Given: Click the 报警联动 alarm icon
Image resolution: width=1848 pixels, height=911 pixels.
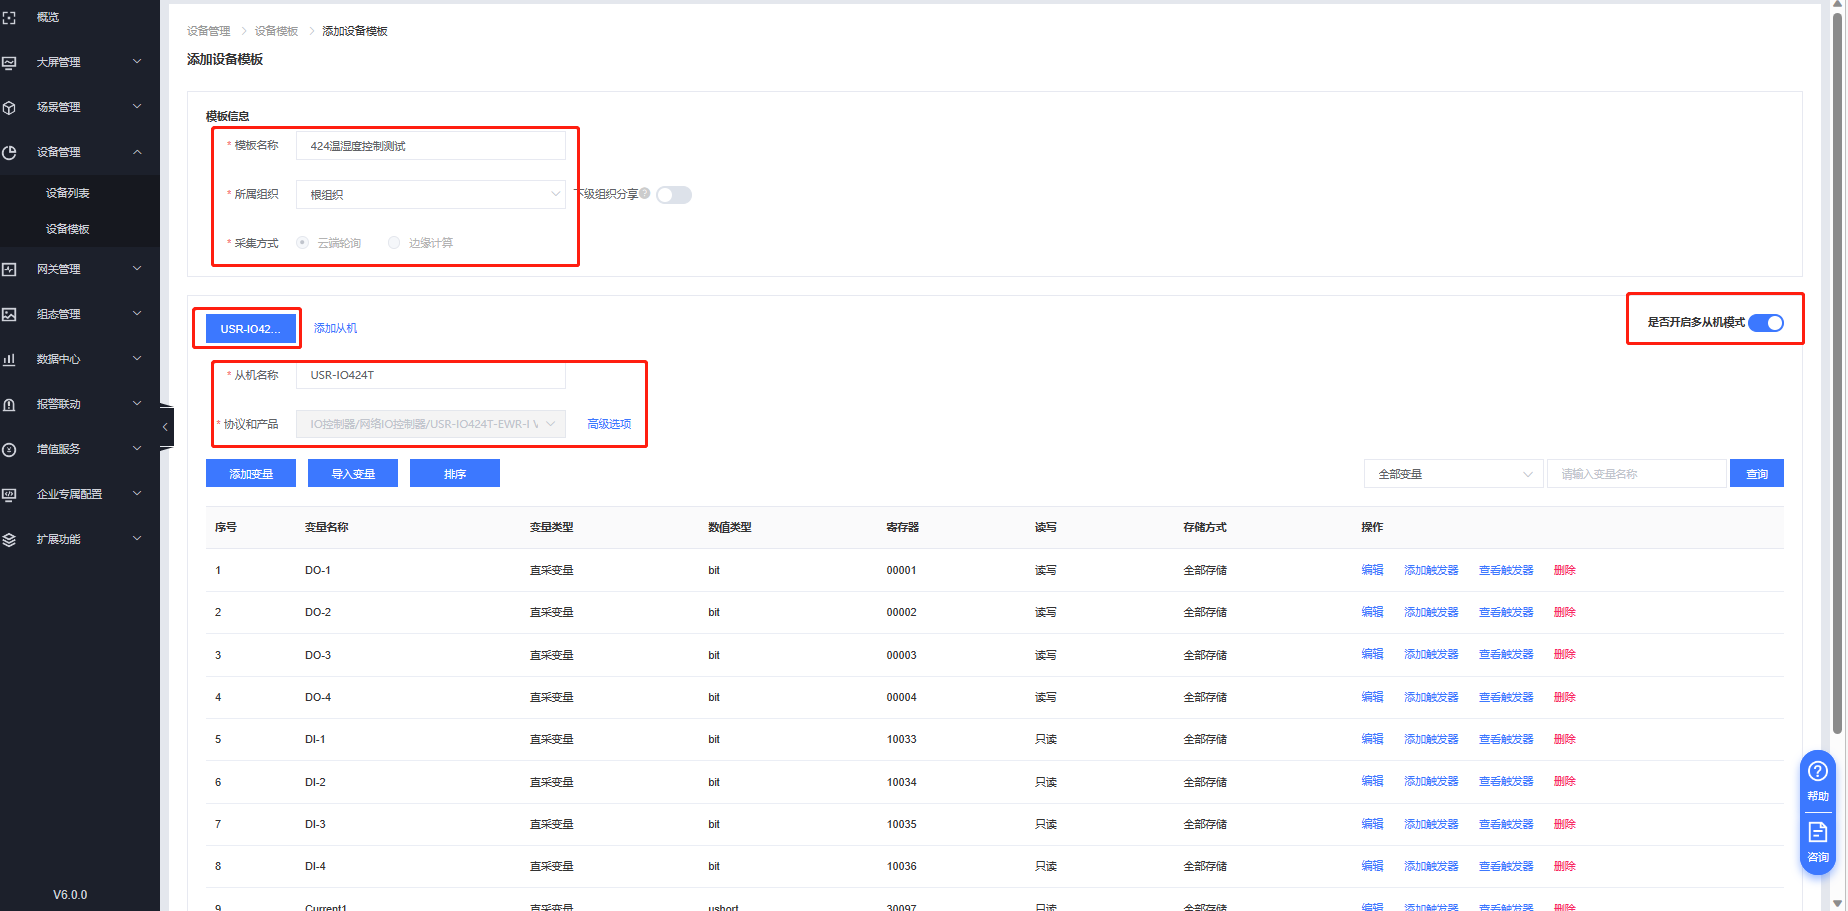Looking at the screenshot, I should 10,404.
